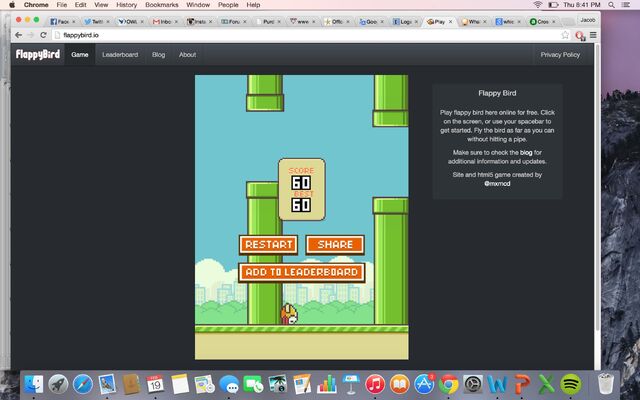Open Launchpad rocket icon in dock

tap(58, 384)
